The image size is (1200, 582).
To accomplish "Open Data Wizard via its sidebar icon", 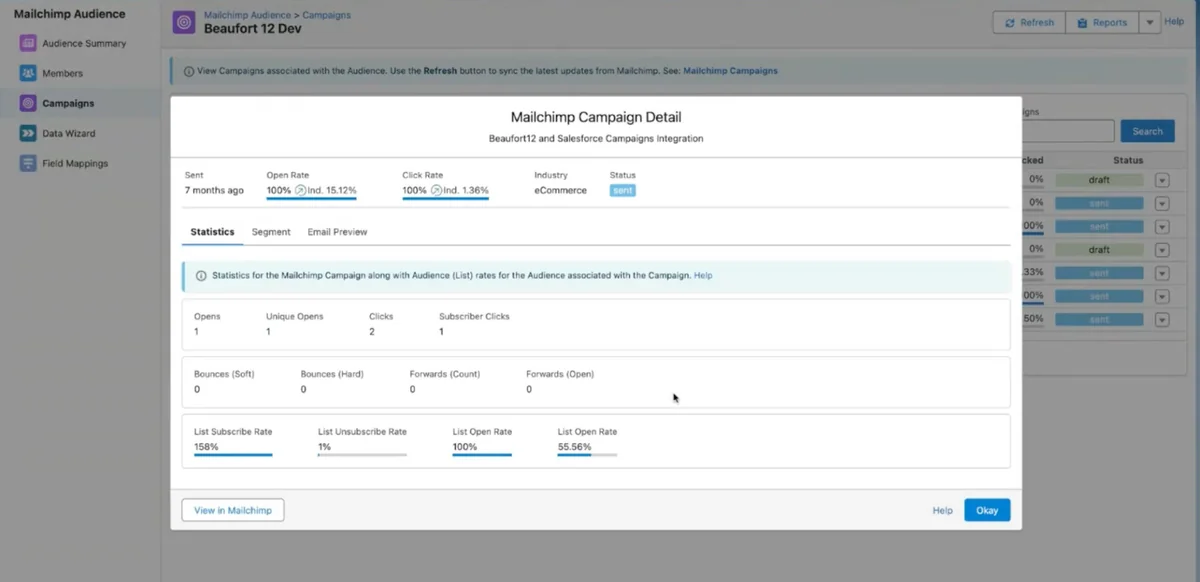I will [x=28, y=133].
